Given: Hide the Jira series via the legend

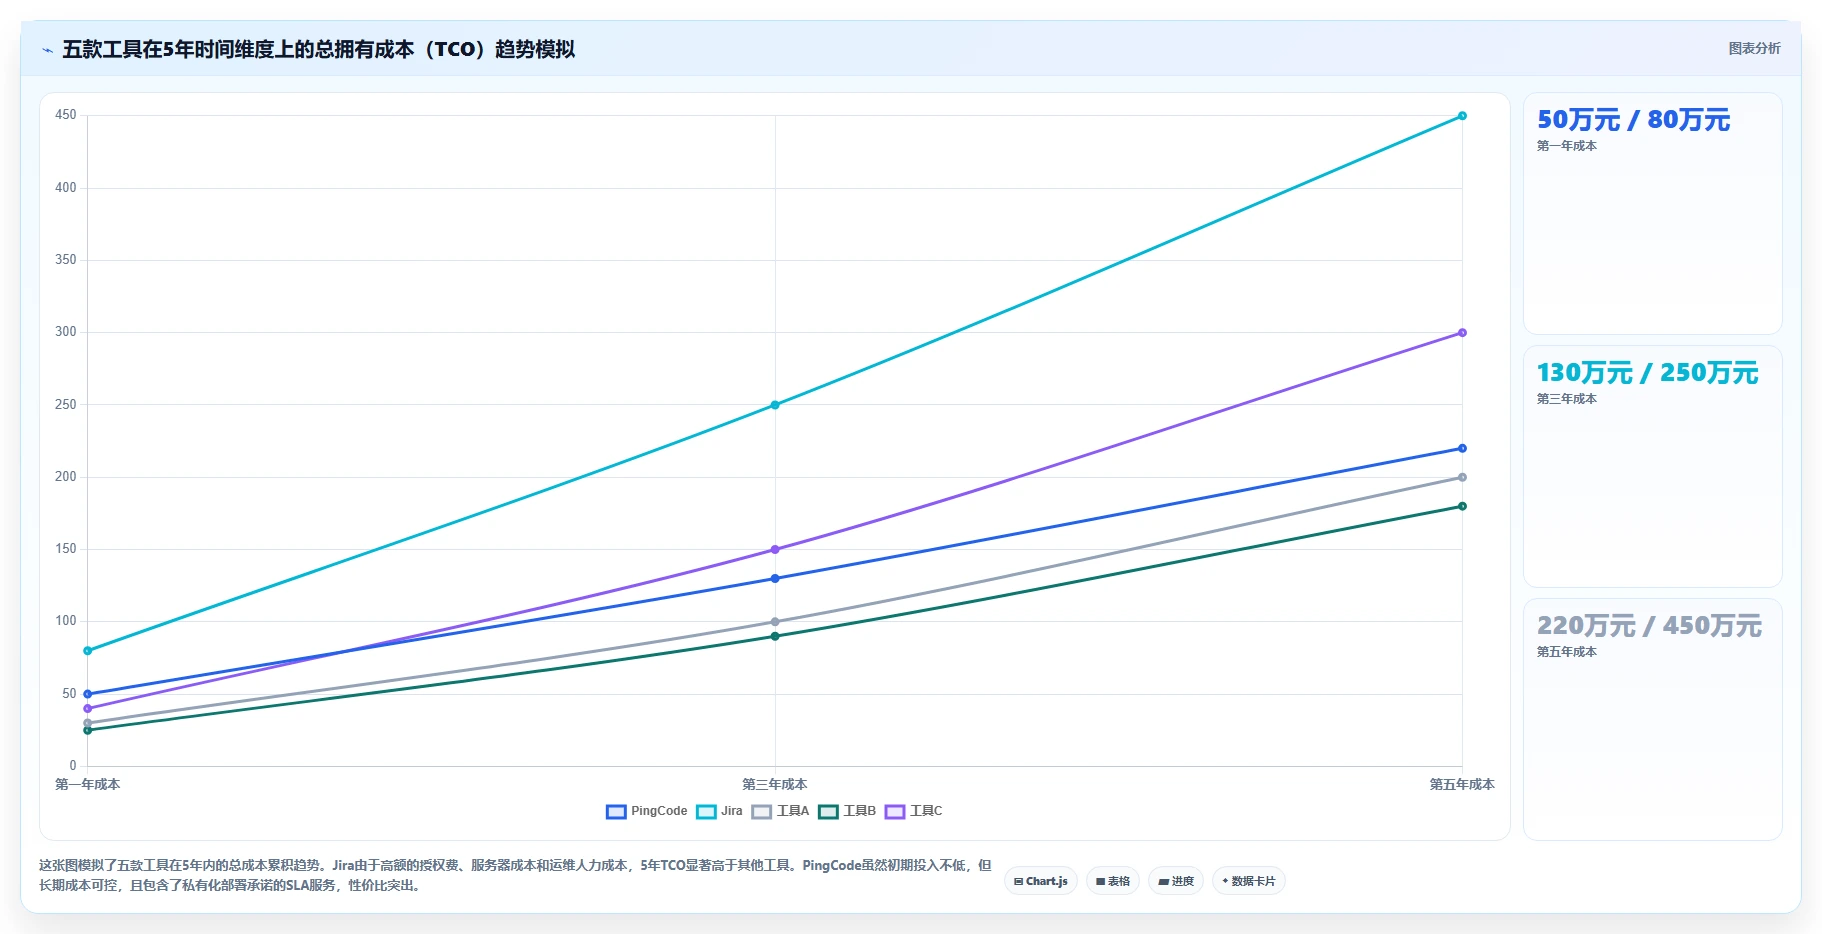Looking at the screenshot, I should point(719,811).
